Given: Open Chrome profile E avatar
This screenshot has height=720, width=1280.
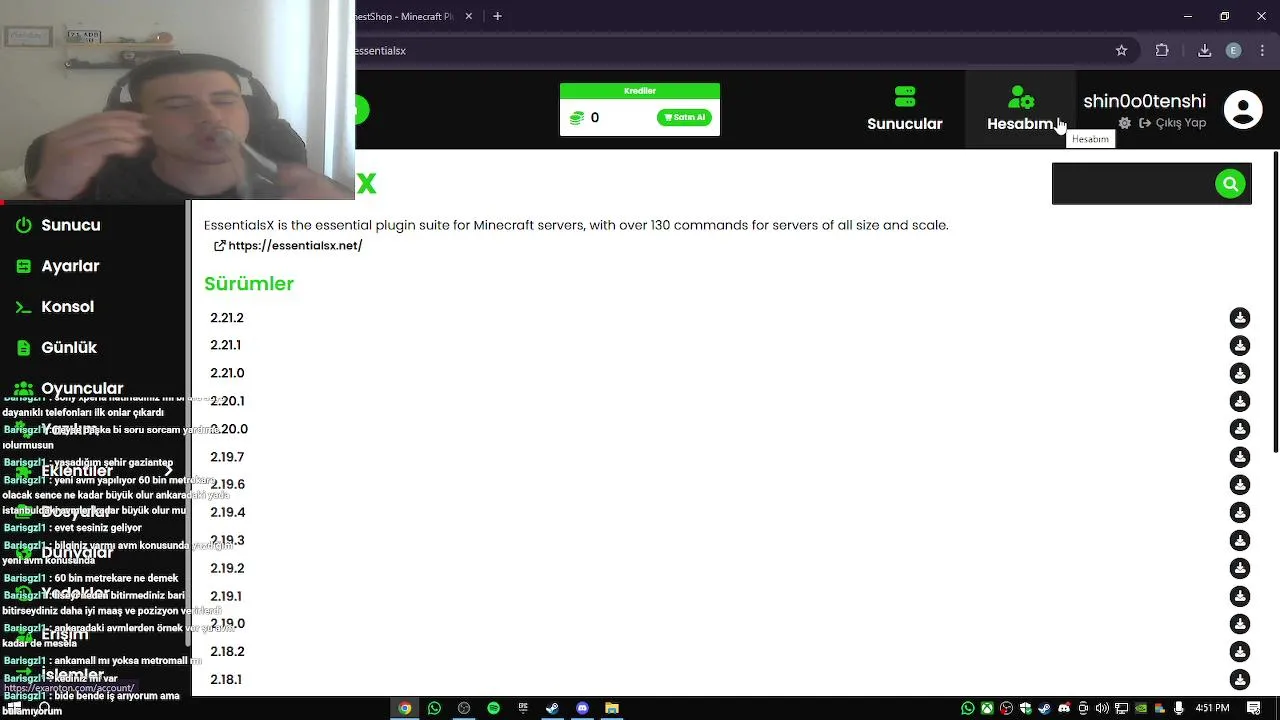Looking at the screenshot, I should coord(1234,50).
